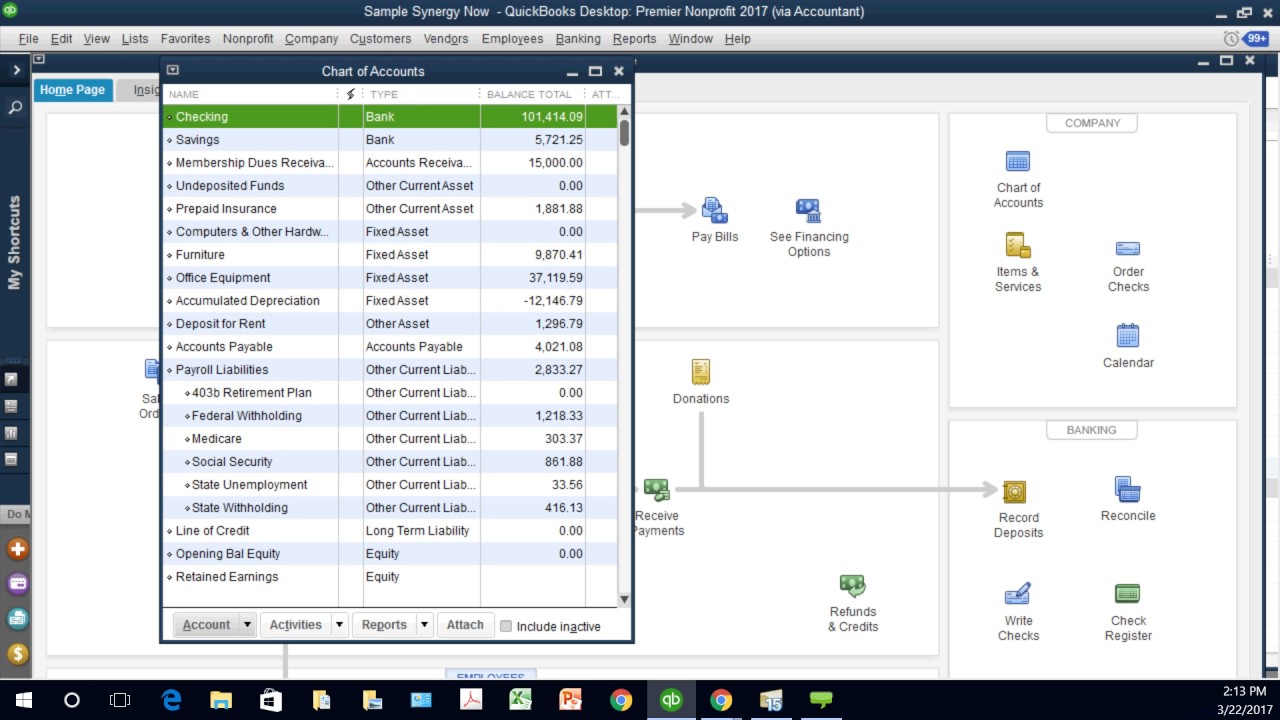The width and height of the screenshot is (1280, 720).
Task: Select the Checking account row
Action: click(x=390, y=117)
